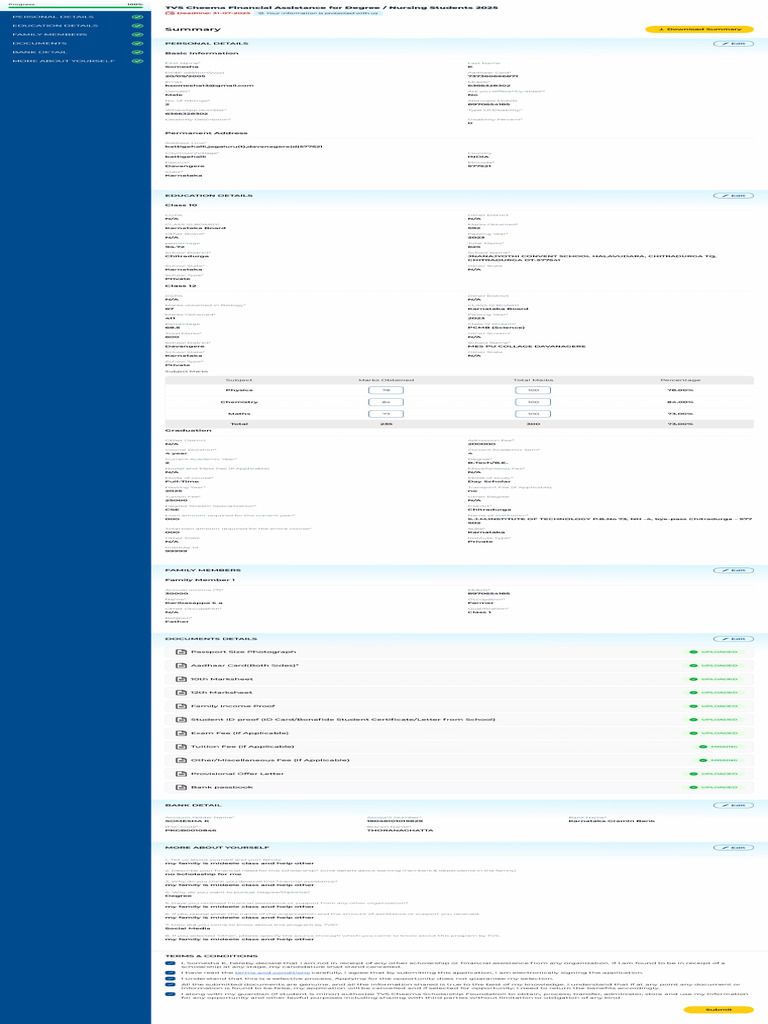Screen dimensions: 768x1024
Task: Click the 'Your information is protected' badge
Action: (x=317, y=13)
